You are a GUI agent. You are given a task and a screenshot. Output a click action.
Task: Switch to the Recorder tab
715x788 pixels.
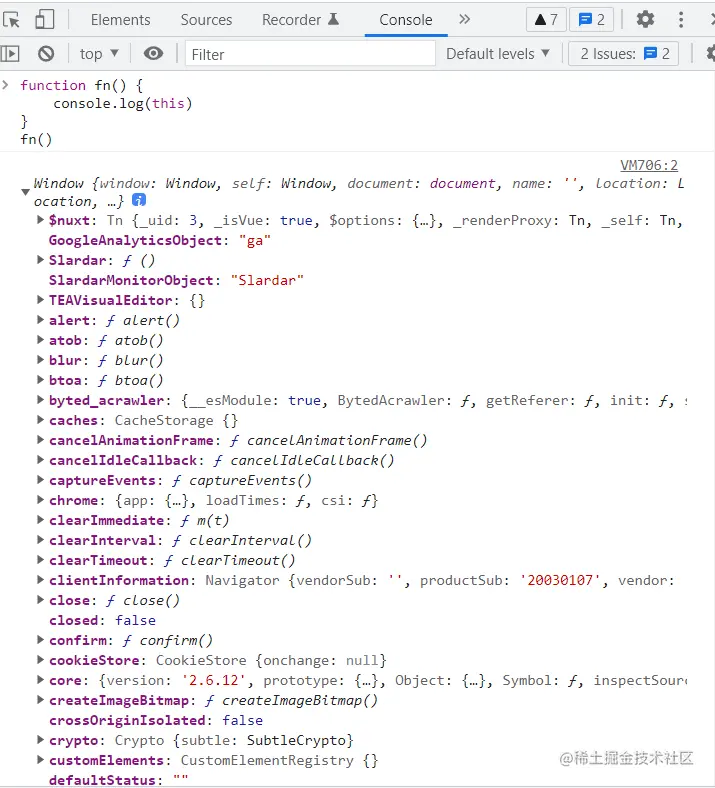(x=300, y=20)
